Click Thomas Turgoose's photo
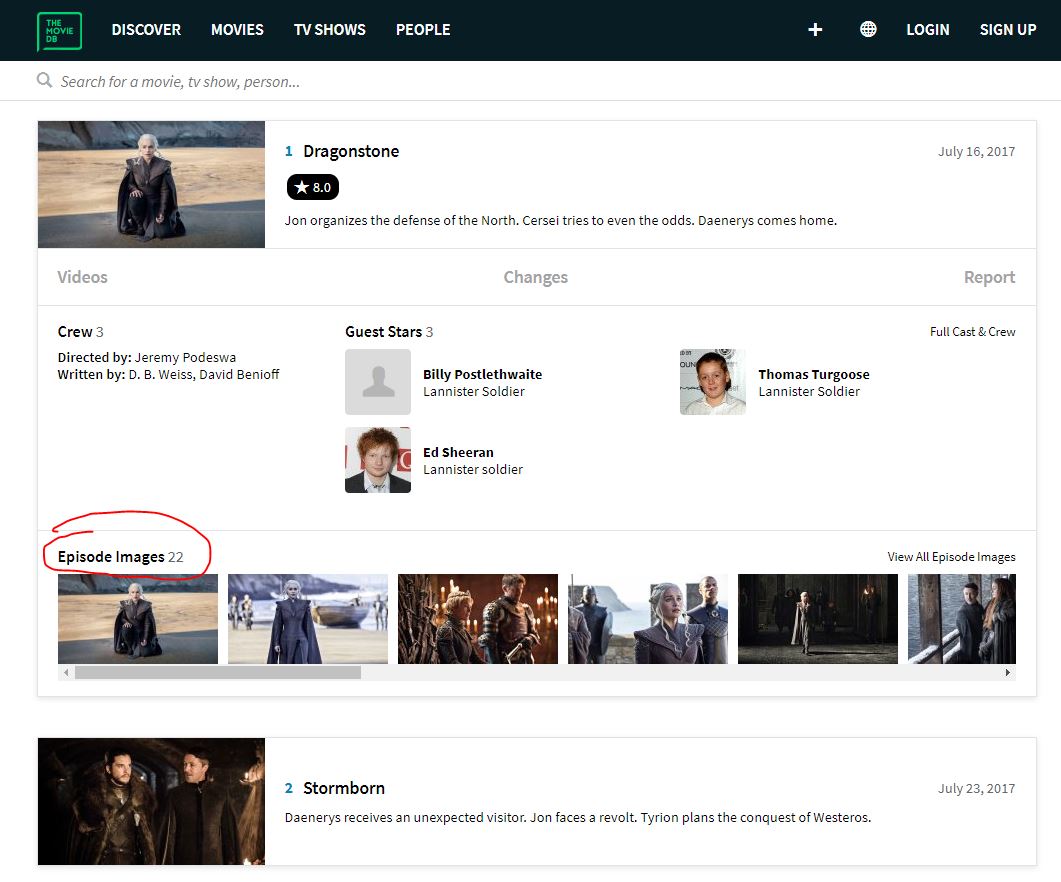1061x882 pixels. click(713, 382)
